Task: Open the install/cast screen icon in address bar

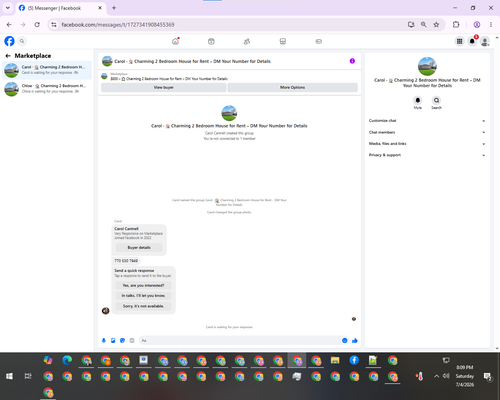Action: pos(411,24)
